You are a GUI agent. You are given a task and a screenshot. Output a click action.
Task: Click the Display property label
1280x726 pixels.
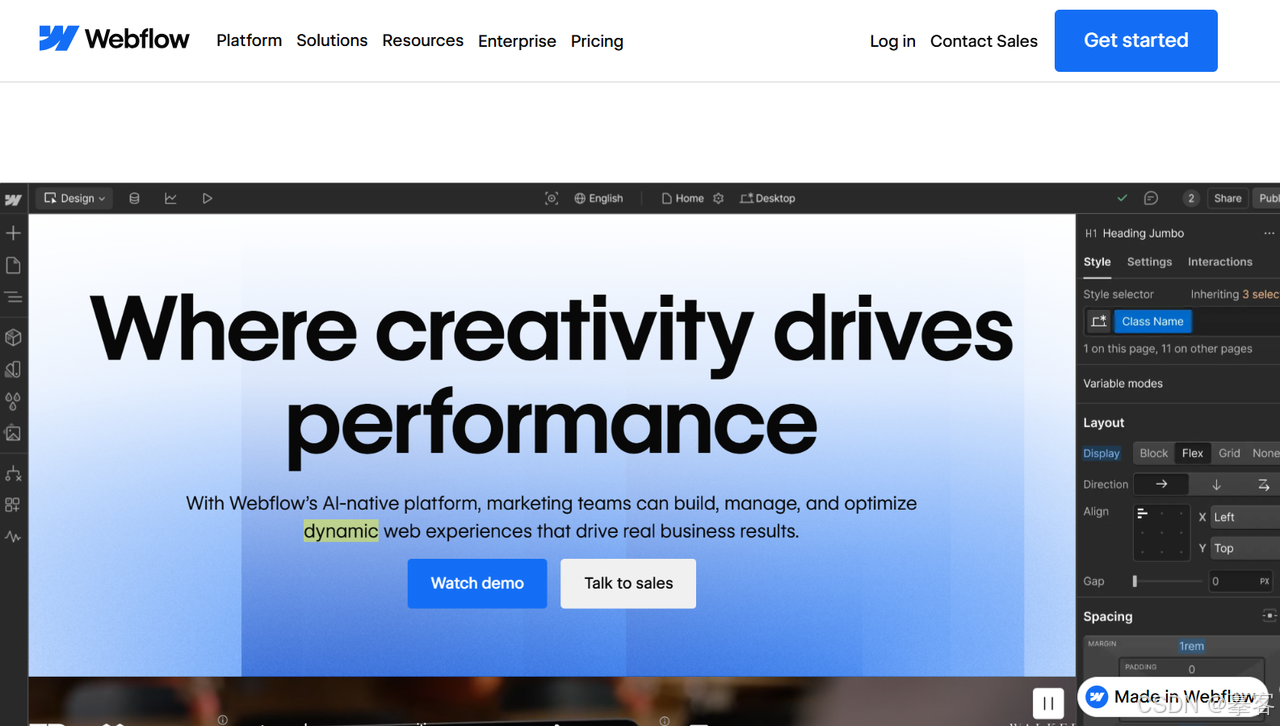pos(1102,453)
